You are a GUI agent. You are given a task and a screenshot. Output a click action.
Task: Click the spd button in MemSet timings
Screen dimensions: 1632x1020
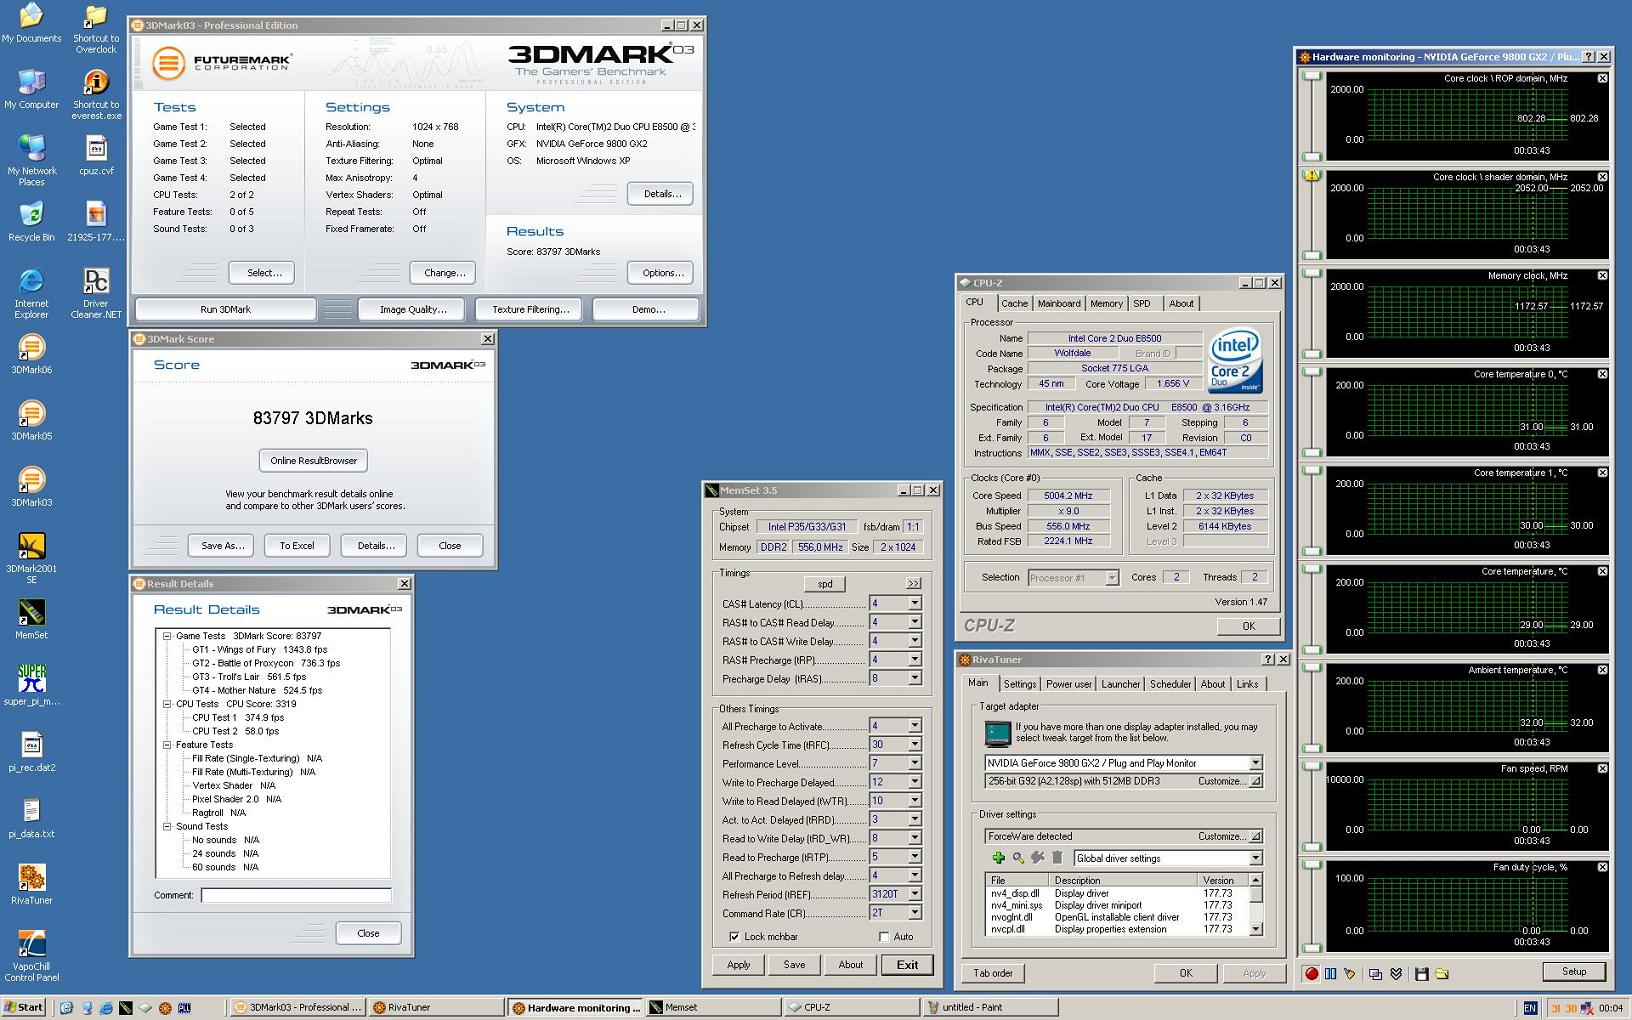click(x=825, y=584)
